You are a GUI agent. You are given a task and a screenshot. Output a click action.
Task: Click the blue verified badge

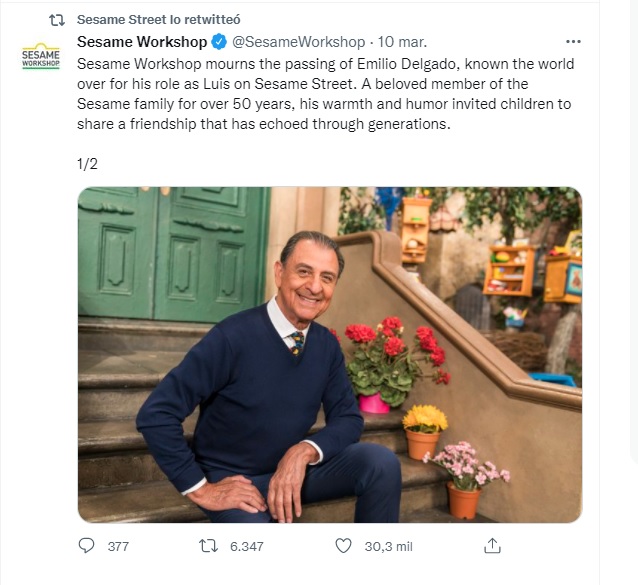click(218, 42)
